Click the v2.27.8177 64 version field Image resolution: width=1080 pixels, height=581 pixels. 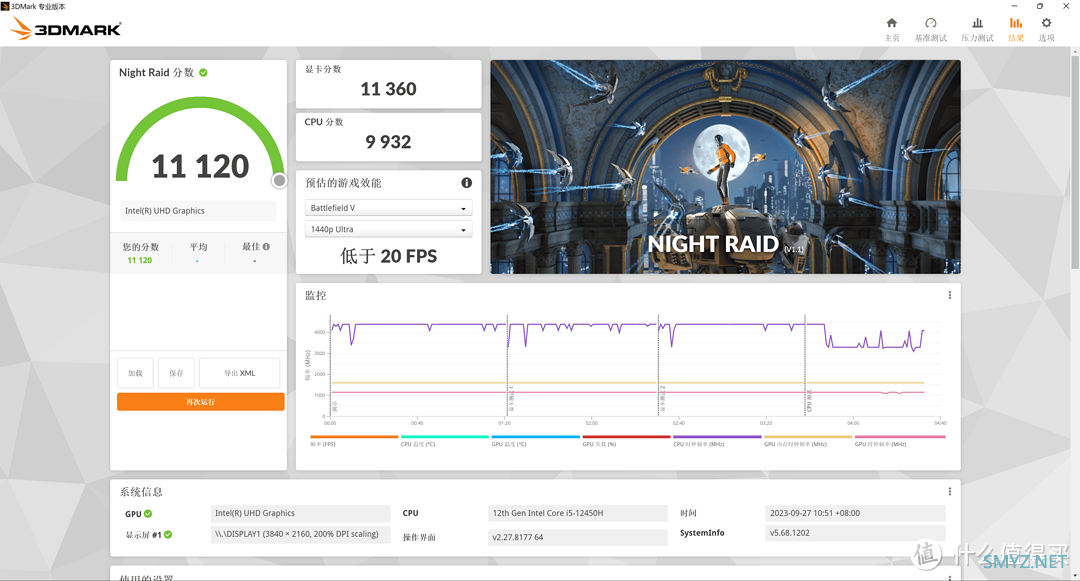(x=577, y=537)
